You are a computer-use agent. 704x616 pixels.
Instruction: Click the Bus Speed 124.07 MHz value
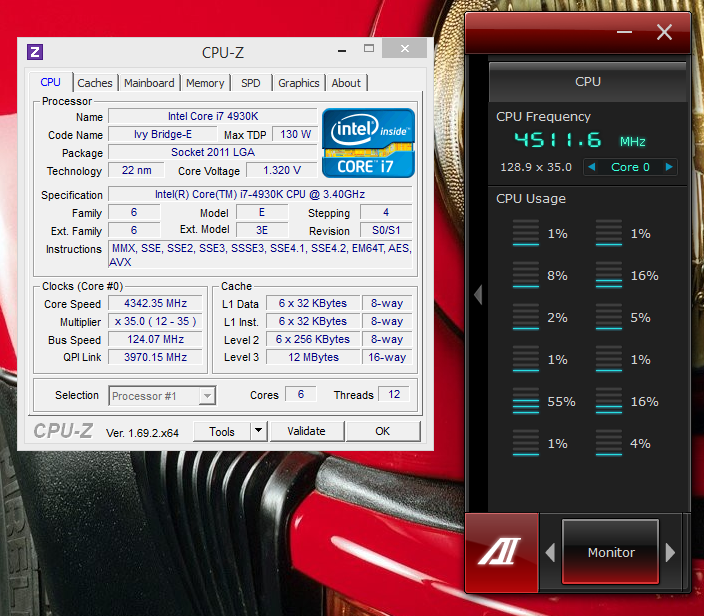click(155, 339)
